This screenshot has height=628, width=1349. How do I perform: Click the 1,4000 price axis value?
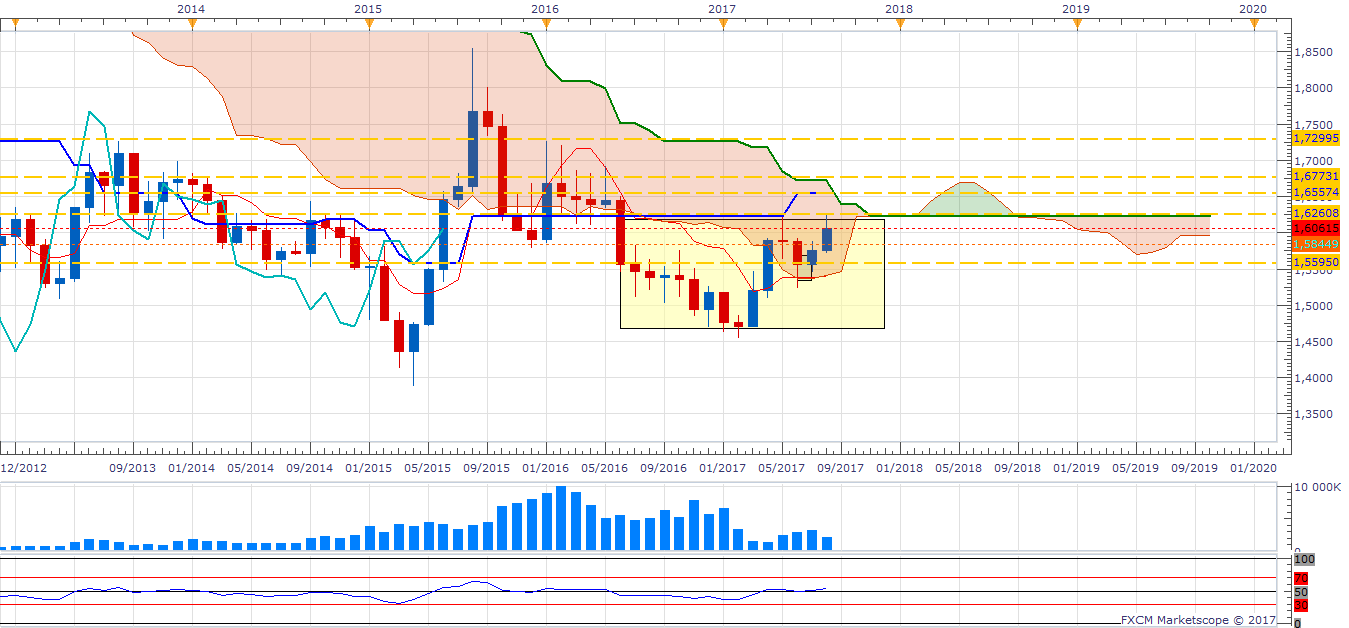coord(1314,378)
